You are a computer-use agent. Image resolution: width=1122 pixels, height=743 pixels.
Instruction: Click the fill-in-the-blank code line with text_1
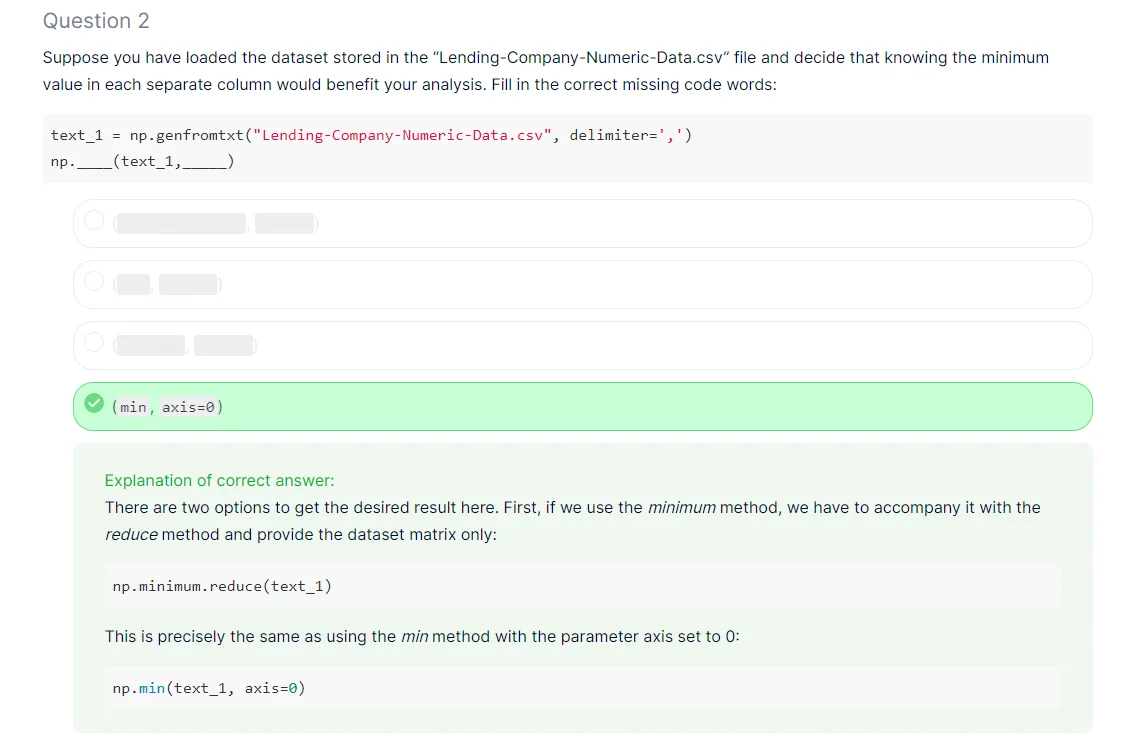143,161
